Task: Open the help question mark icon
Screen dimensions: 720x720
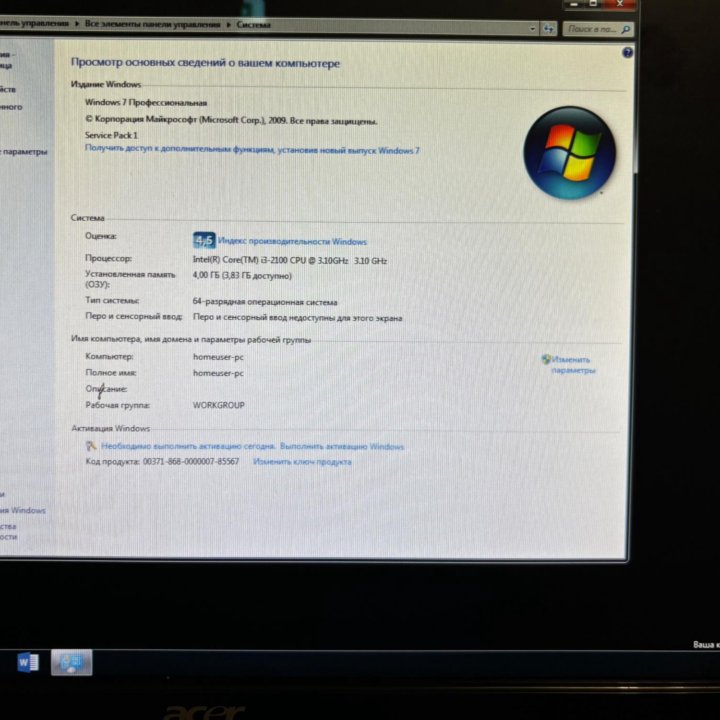Action: [627, 53]
